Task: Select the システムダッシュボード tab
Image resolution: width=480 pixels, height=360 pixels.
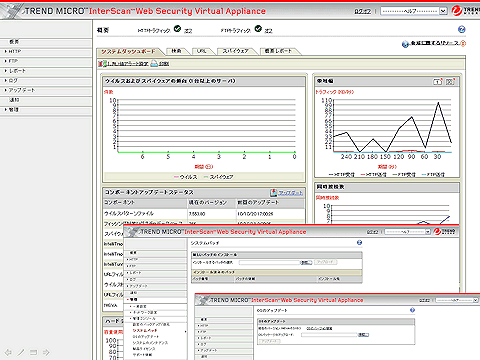Action: click(128, 52)
